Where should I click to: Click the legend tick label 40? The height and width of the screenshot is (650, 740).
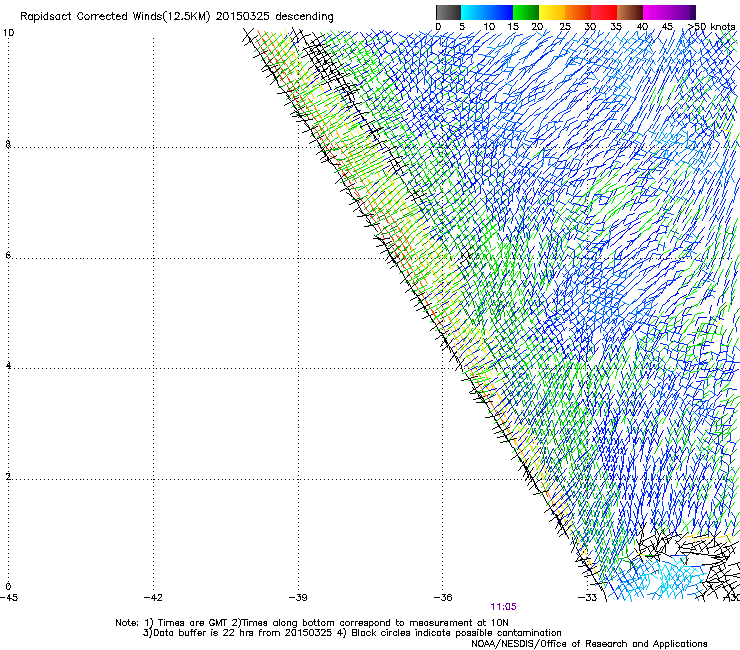pos(642,27)
